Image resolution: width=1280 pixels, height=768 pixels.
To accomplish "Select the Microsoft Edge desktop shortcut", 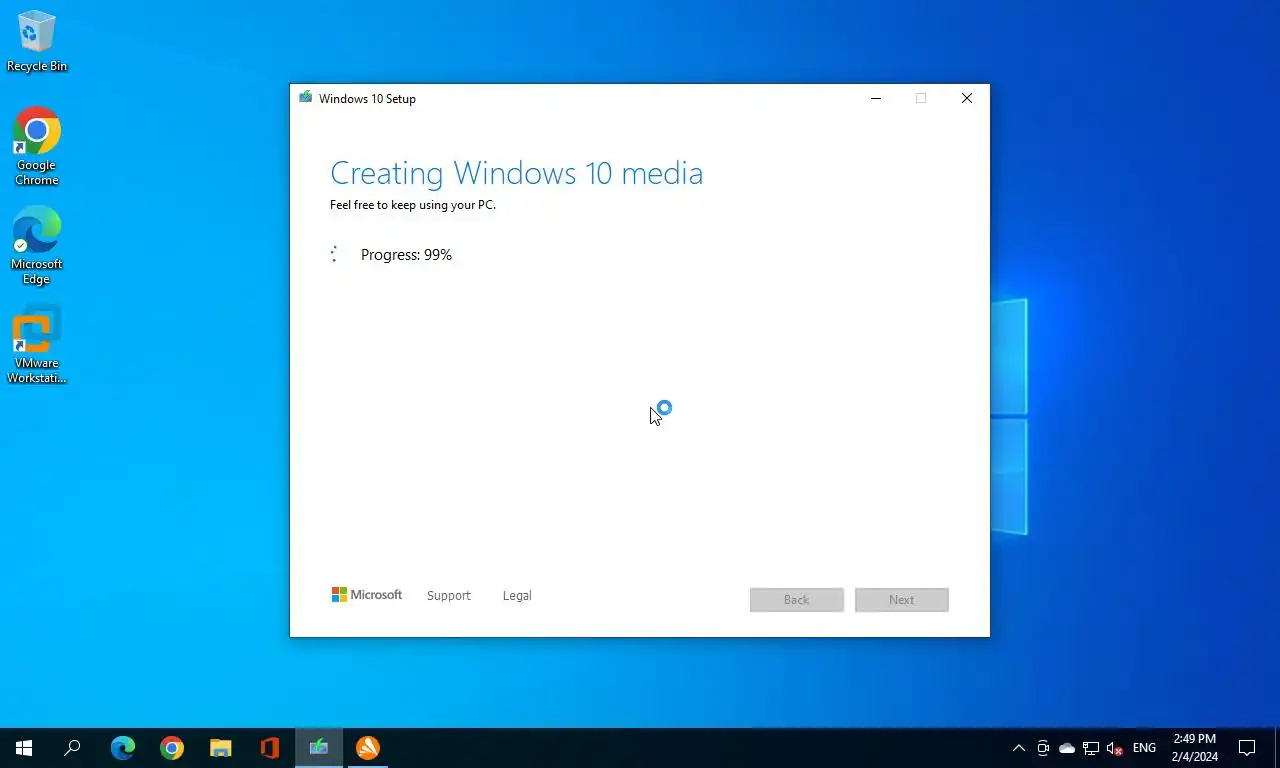I will tap(37, 245).
